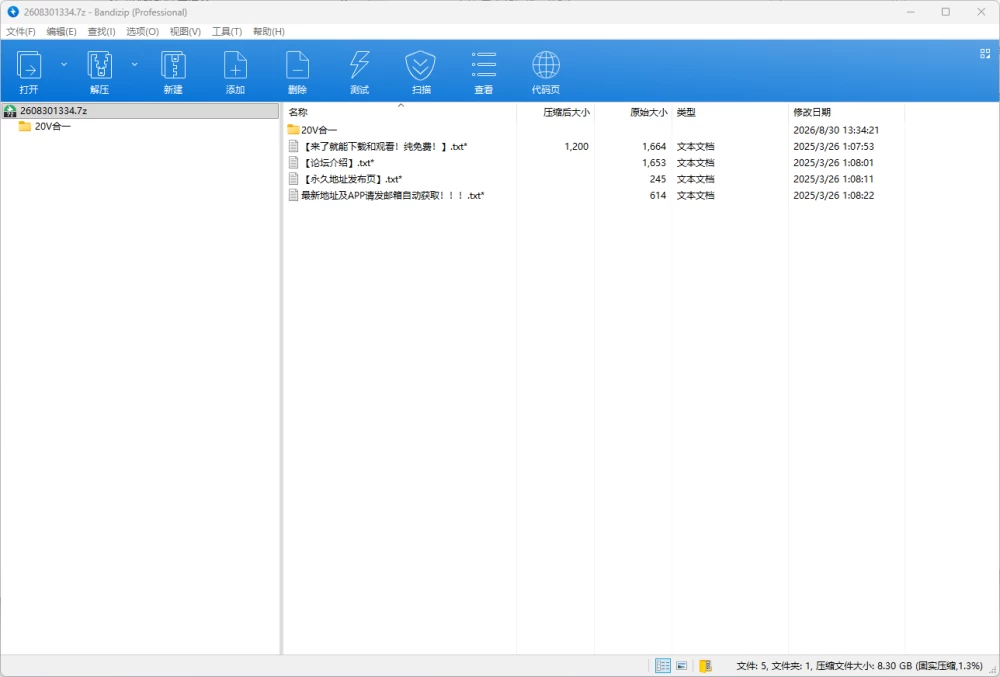Sort by the 原始大小 column header

click(x=649, y=112)
